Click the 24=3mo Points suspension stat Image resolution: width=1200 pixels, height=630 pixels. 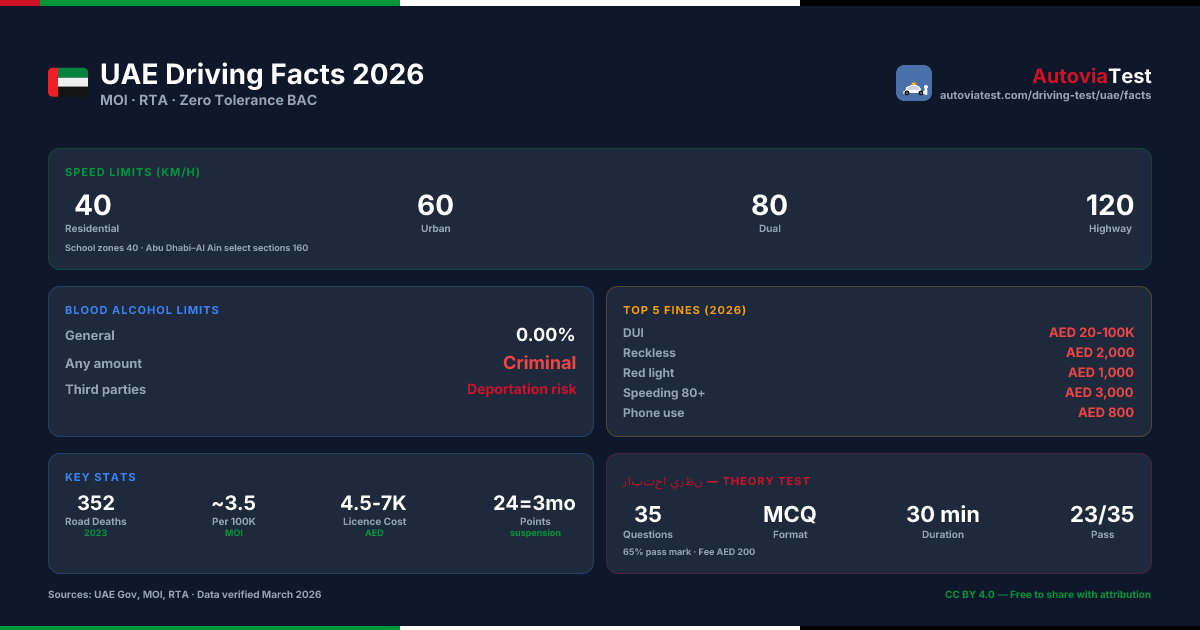(x=535, y=515)
